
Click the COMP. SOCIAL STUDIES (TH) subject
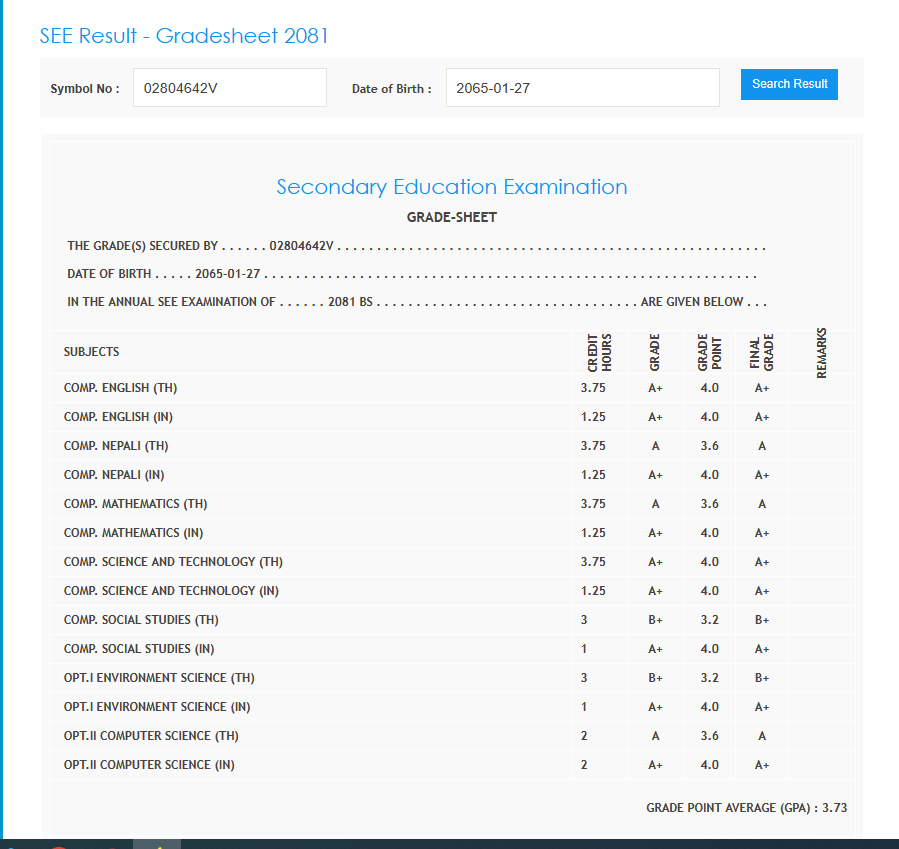(x=141, y=620)
